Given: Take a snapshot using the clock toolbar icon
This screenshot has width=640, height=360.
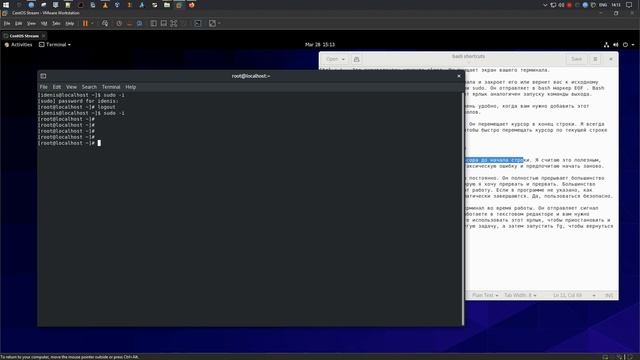Looking at the screenshot, I should tap(119, 24).
